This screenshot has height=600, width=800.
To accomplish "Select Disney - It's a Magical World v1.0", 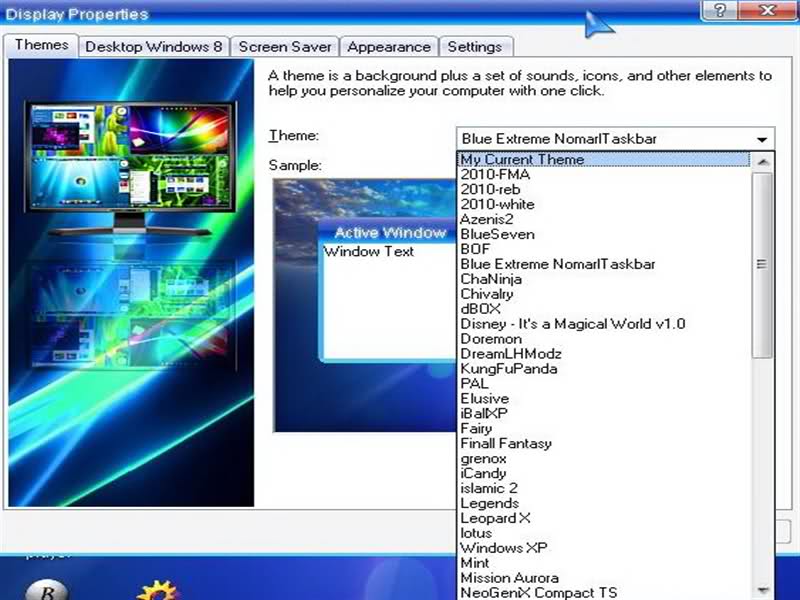I will pos(605,324).
